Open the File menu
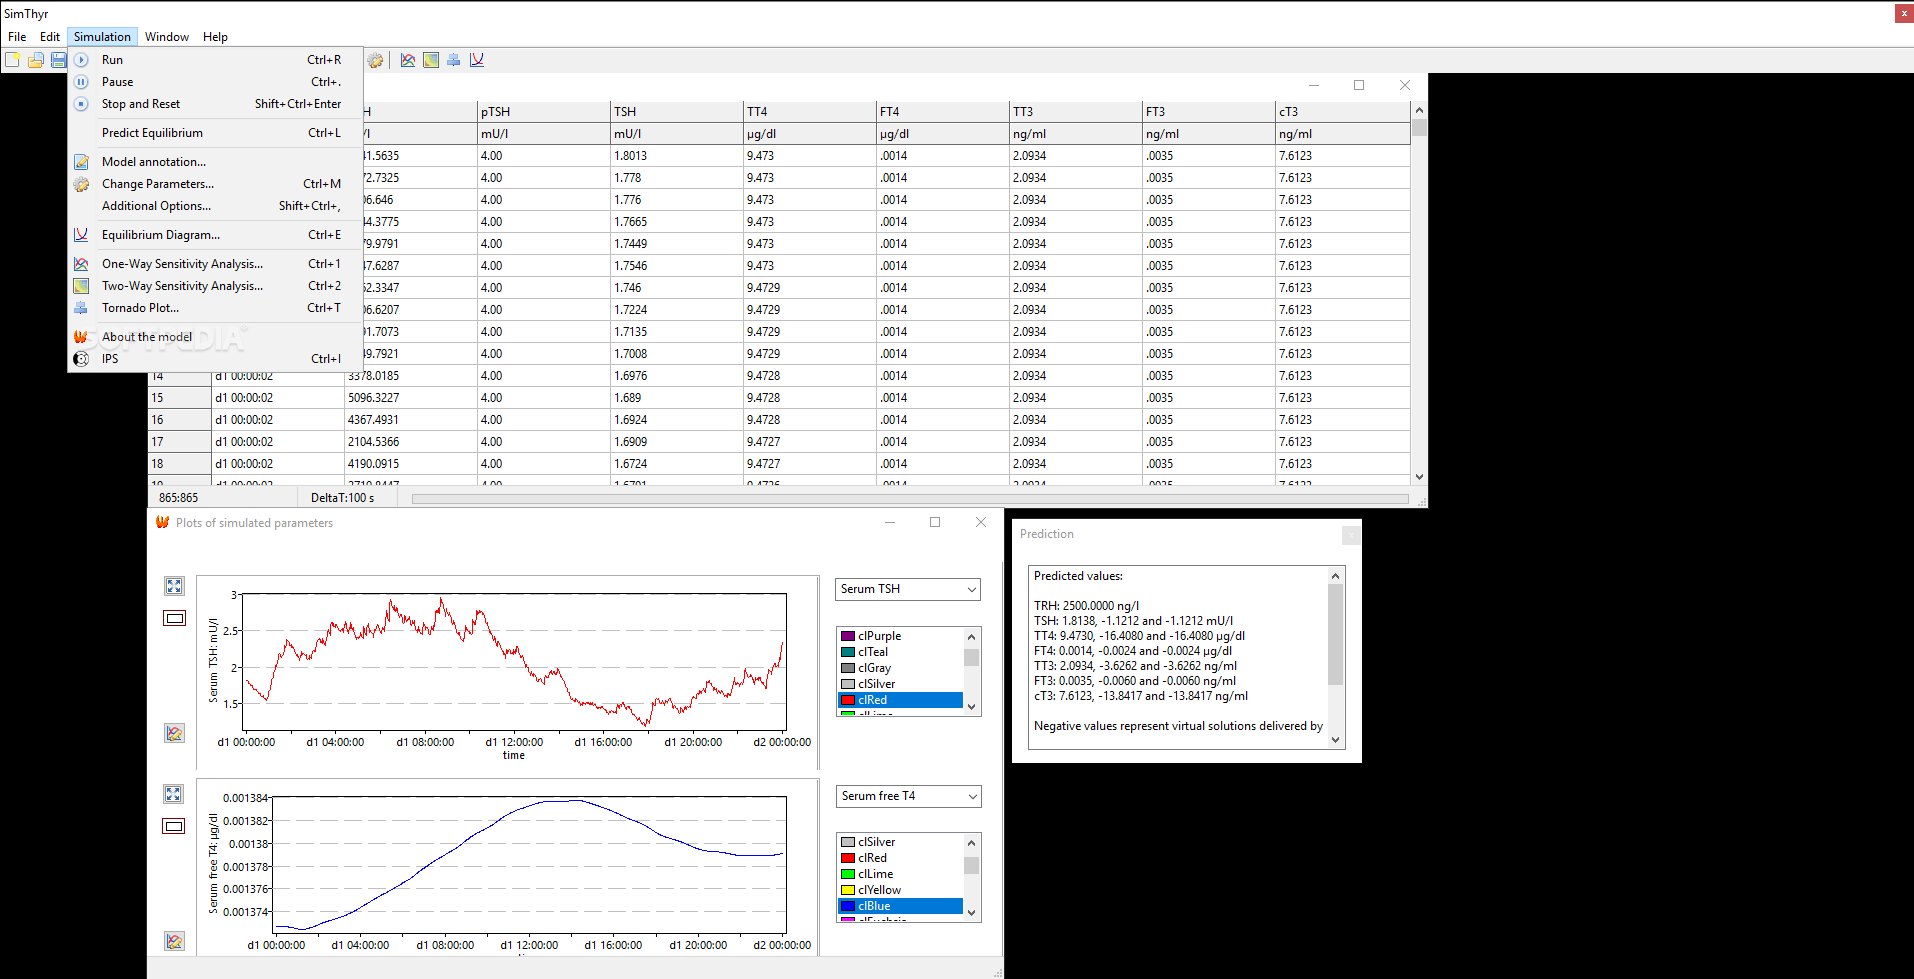This screenshot has height=979, width=1914. [17, 37]
